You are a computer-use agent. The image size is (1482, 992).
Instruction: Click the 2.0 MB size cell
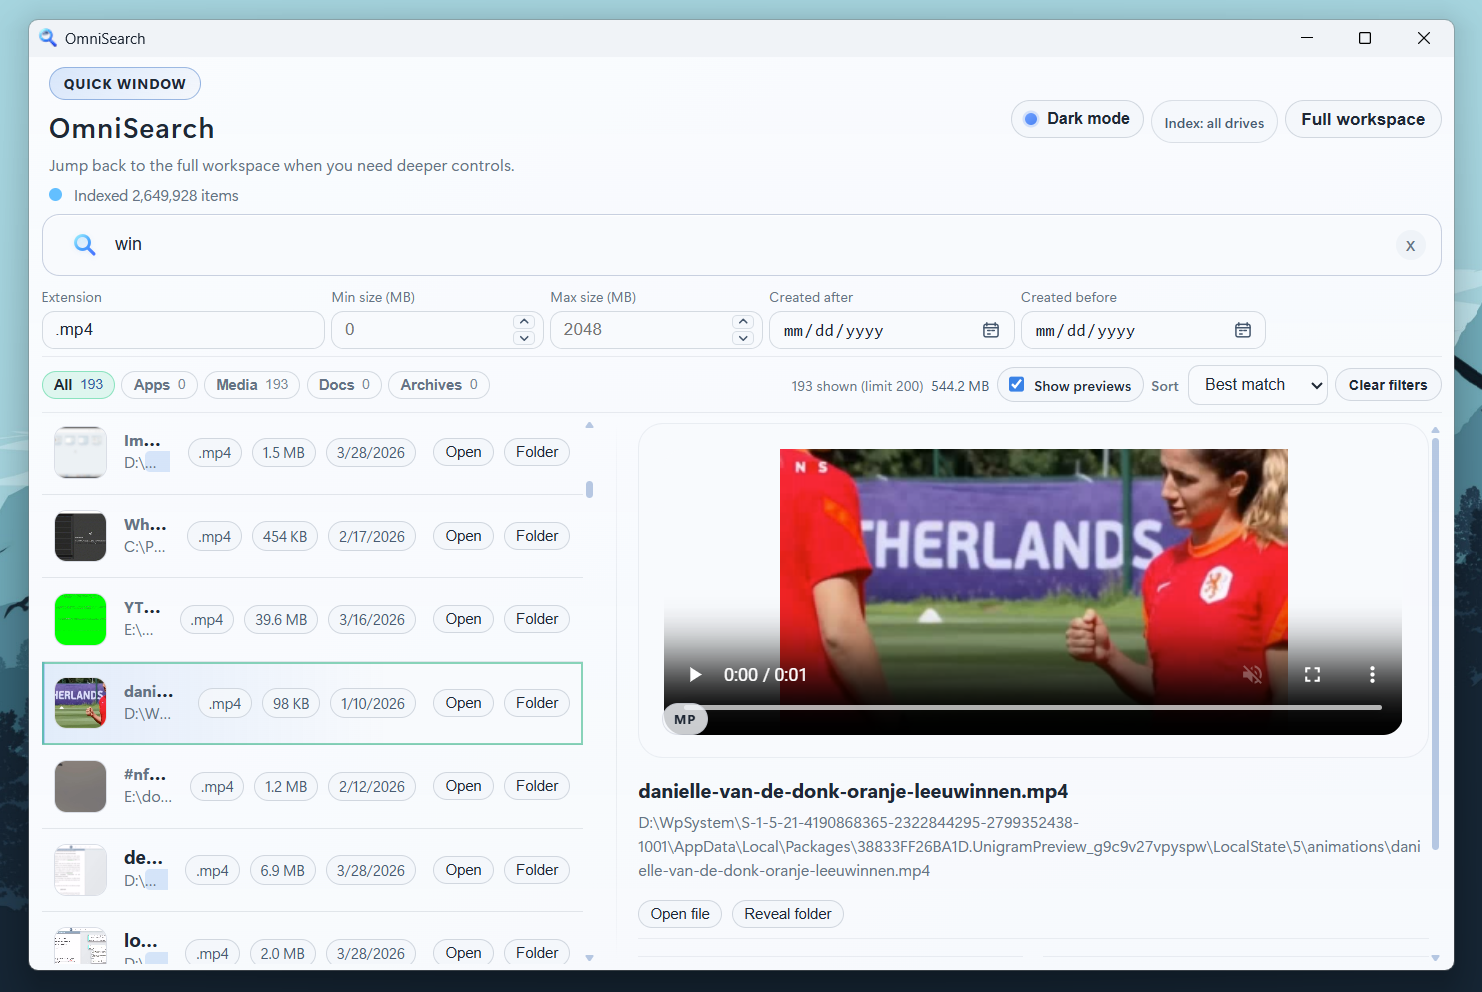283,953
